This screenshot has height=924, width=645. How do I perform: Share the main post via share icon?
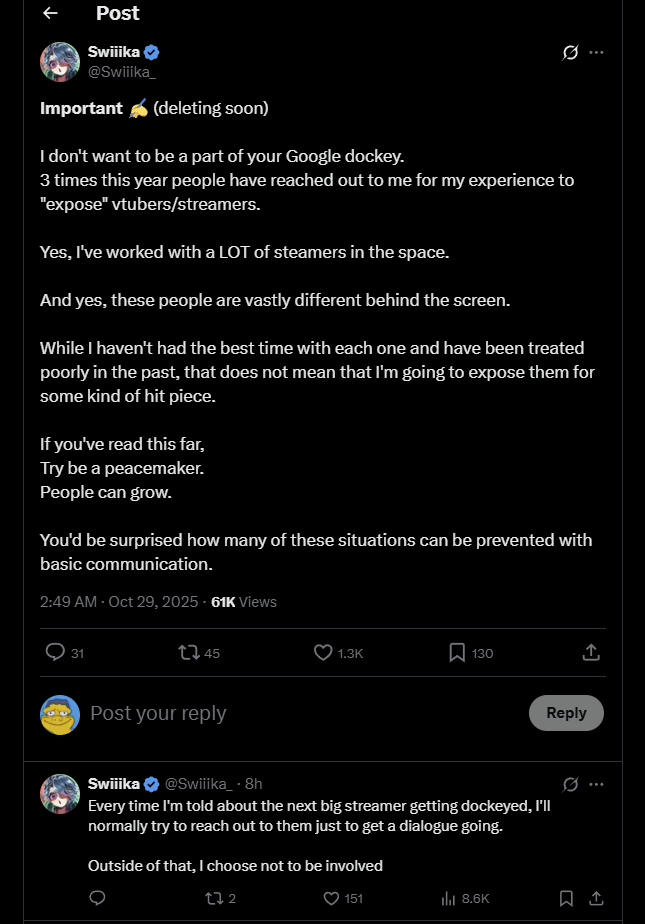tap(591, 653)
